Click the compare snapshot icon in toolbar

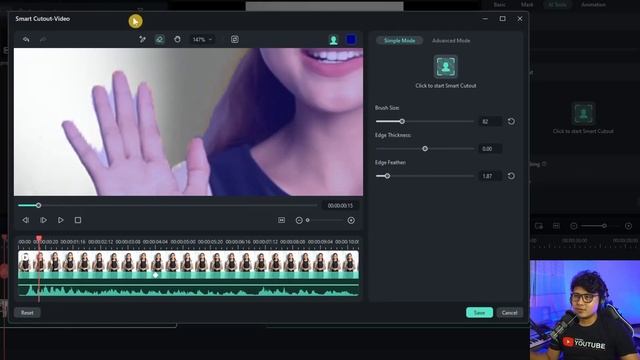pyautogui.click(x=235, y=40)
